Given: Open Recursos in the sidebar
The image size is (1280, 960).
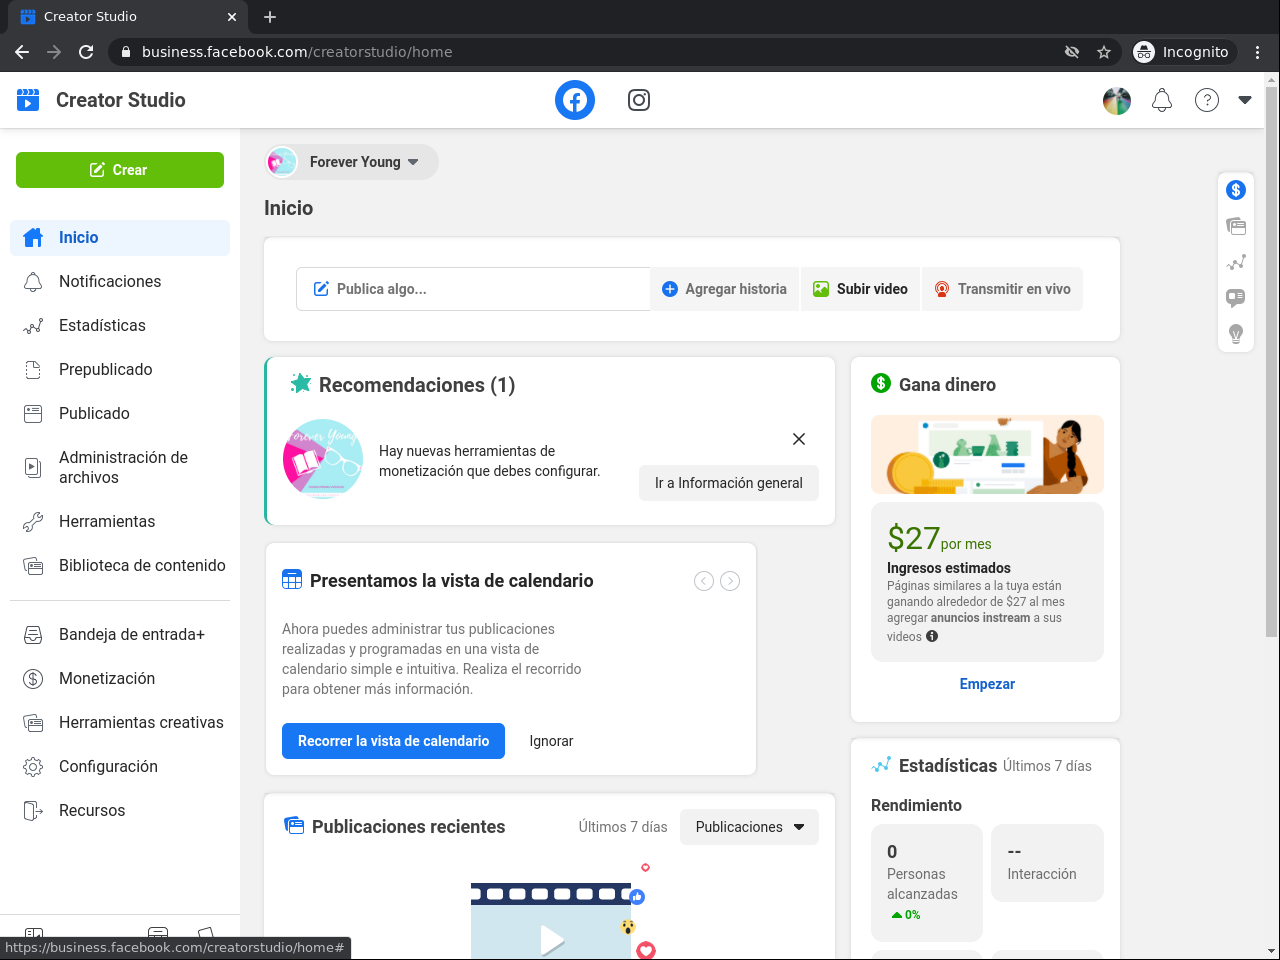Looking at the screenshot, I should (x=120, y=811).
